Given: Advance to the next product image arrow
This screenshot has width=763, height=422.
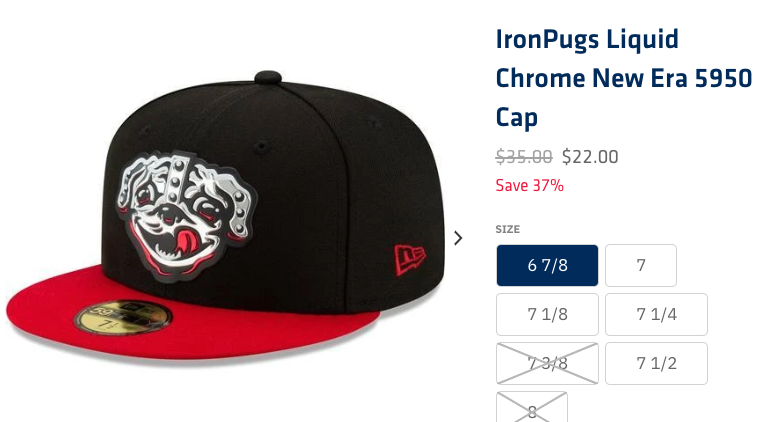Looking at the screenshot, I should (458, 238).
